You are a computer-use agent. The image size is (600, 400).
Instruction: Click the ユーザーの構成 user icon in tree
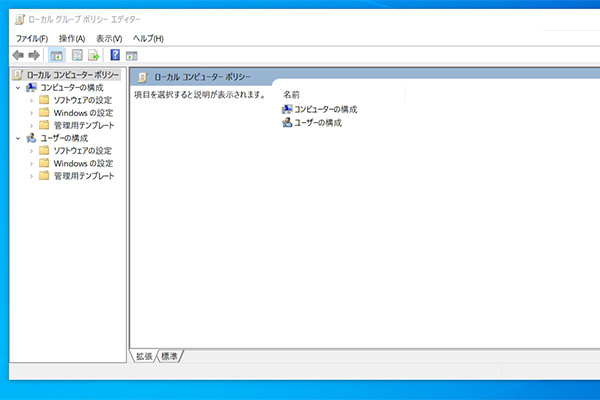point(31,138)
